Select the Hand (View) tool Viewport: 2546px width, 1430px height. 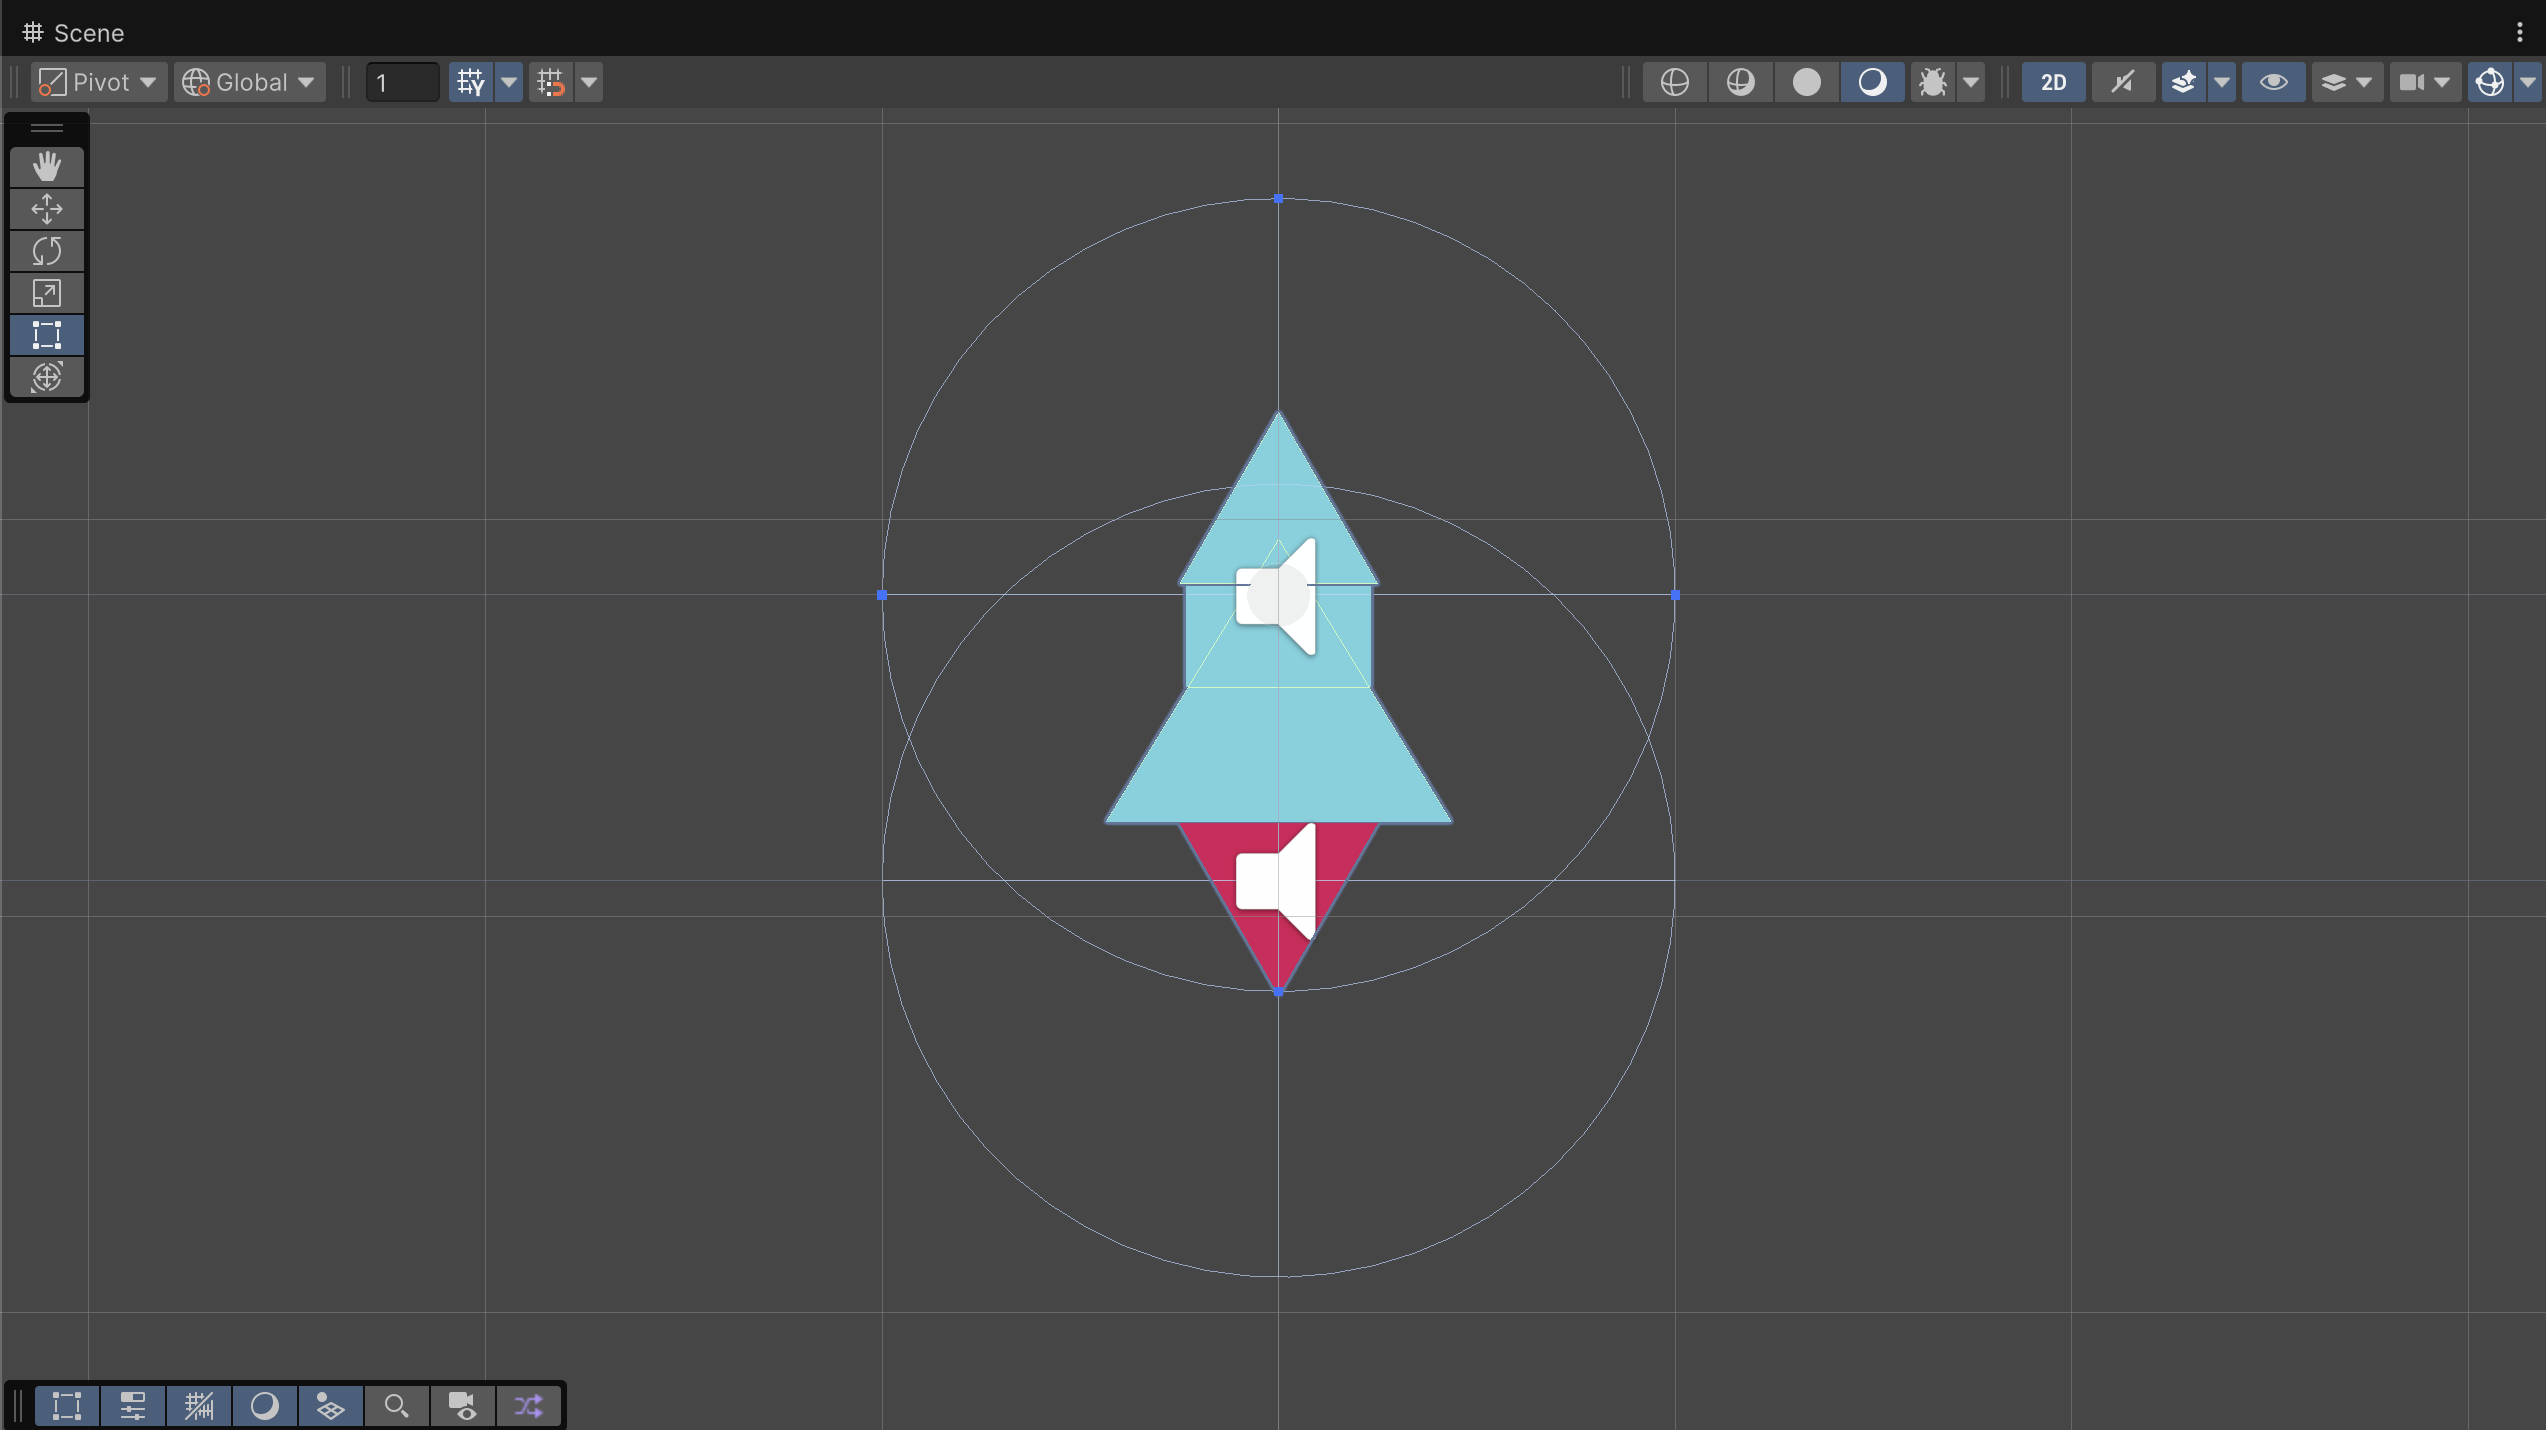point(46,166)
